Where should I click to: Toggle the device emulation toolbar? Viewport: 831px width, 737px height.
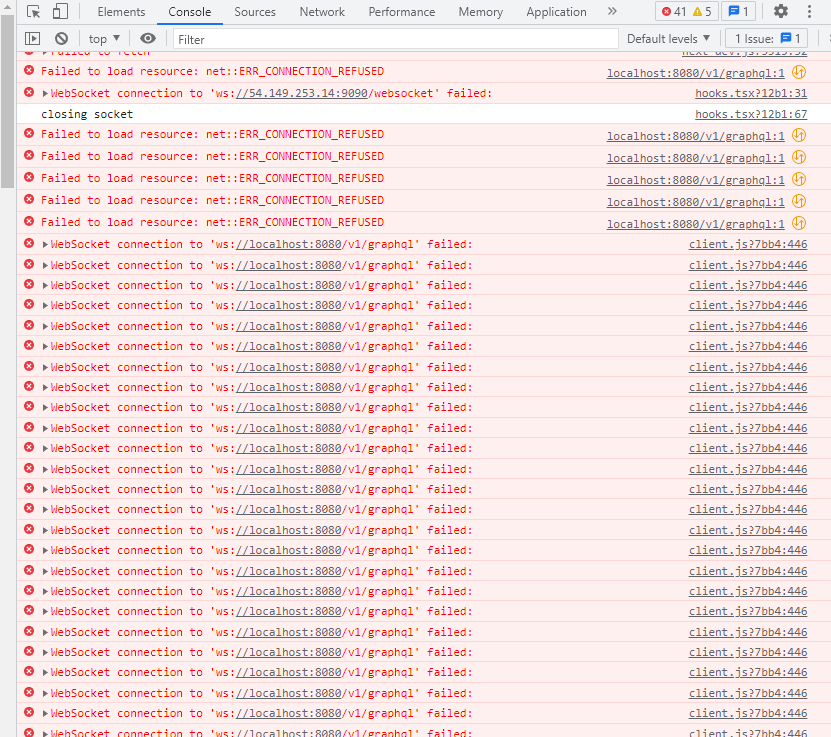coord(58,11)
